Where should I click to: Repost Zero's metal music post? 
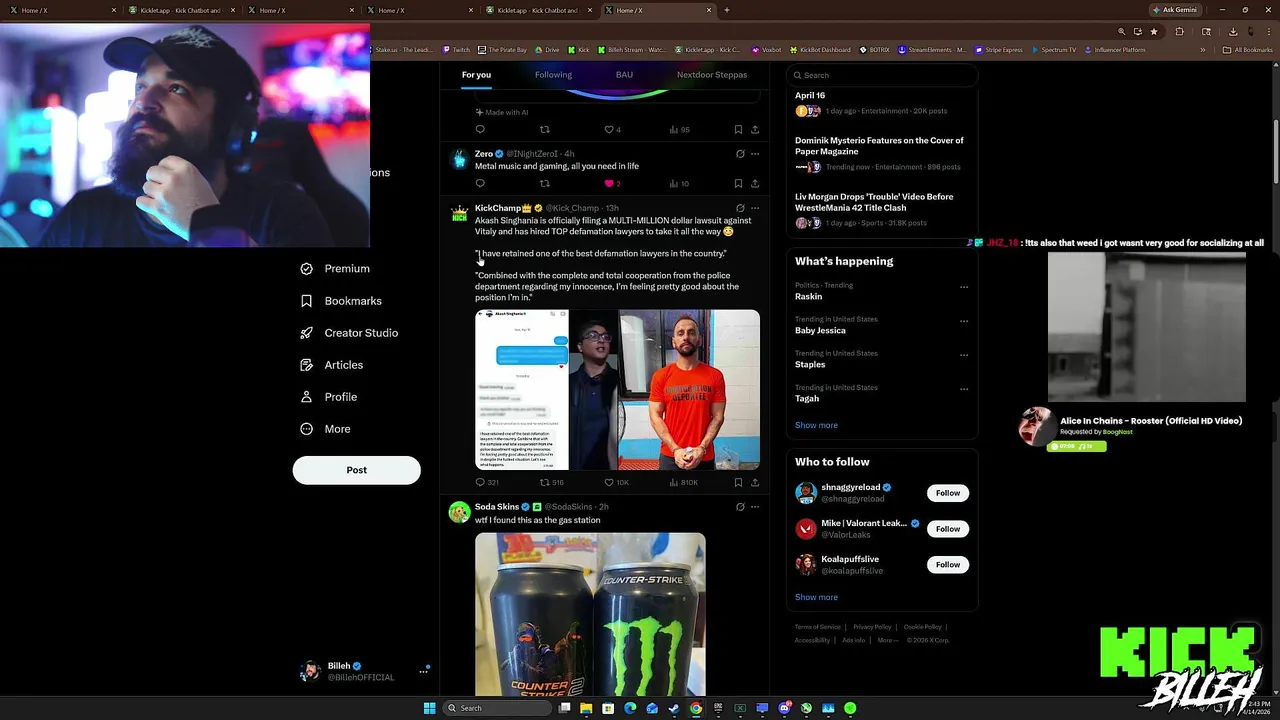(x=545, y=184)
